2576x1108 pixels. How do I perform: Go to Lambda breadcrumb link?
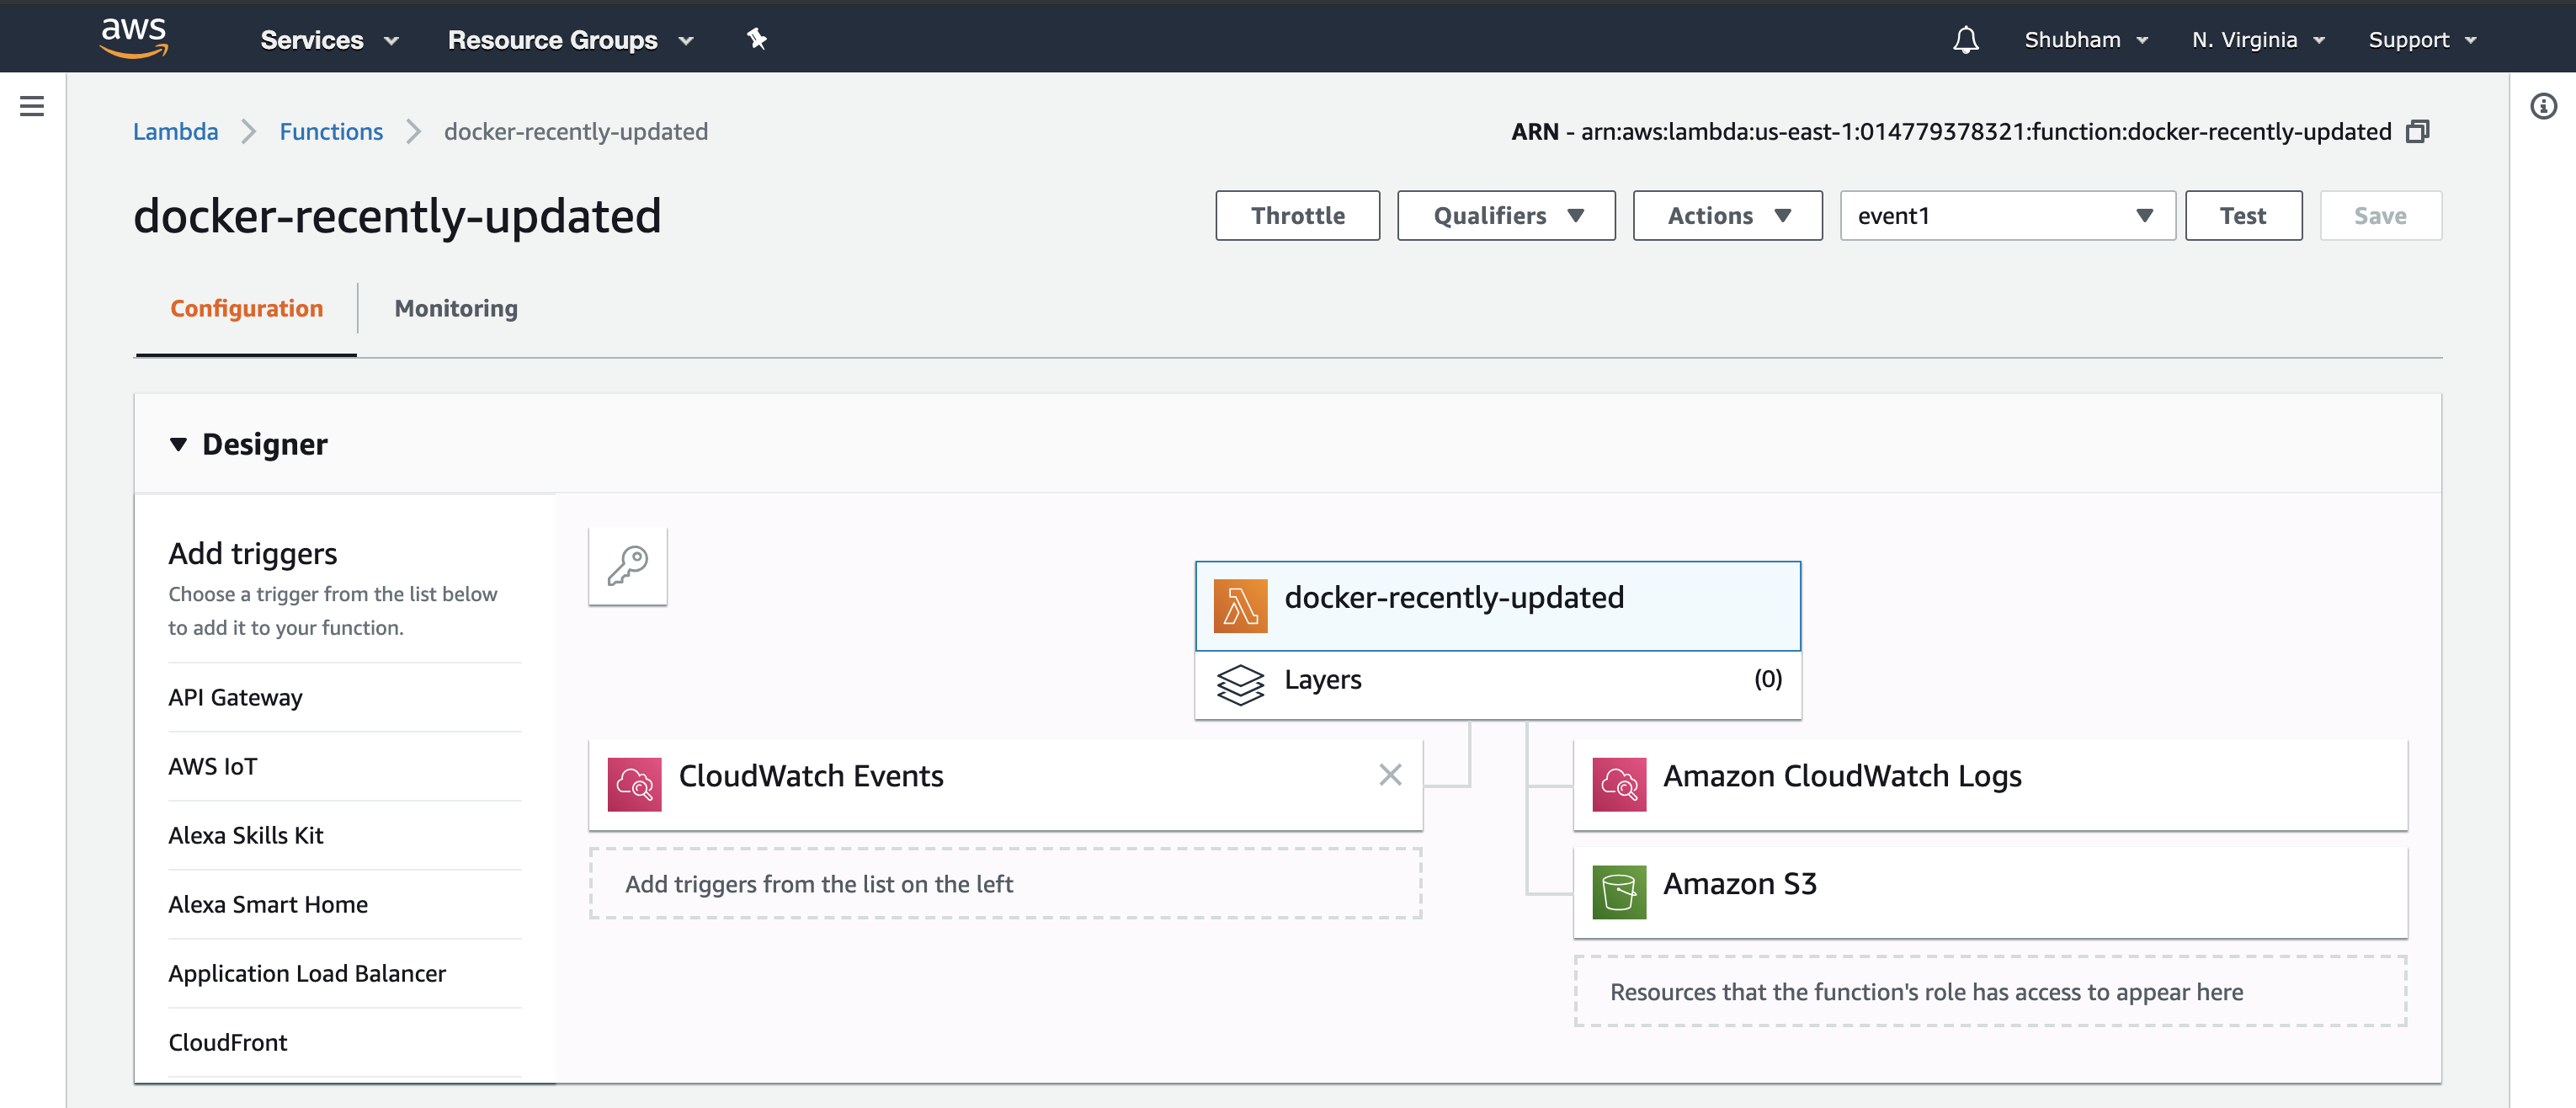(x=175, y=132)
